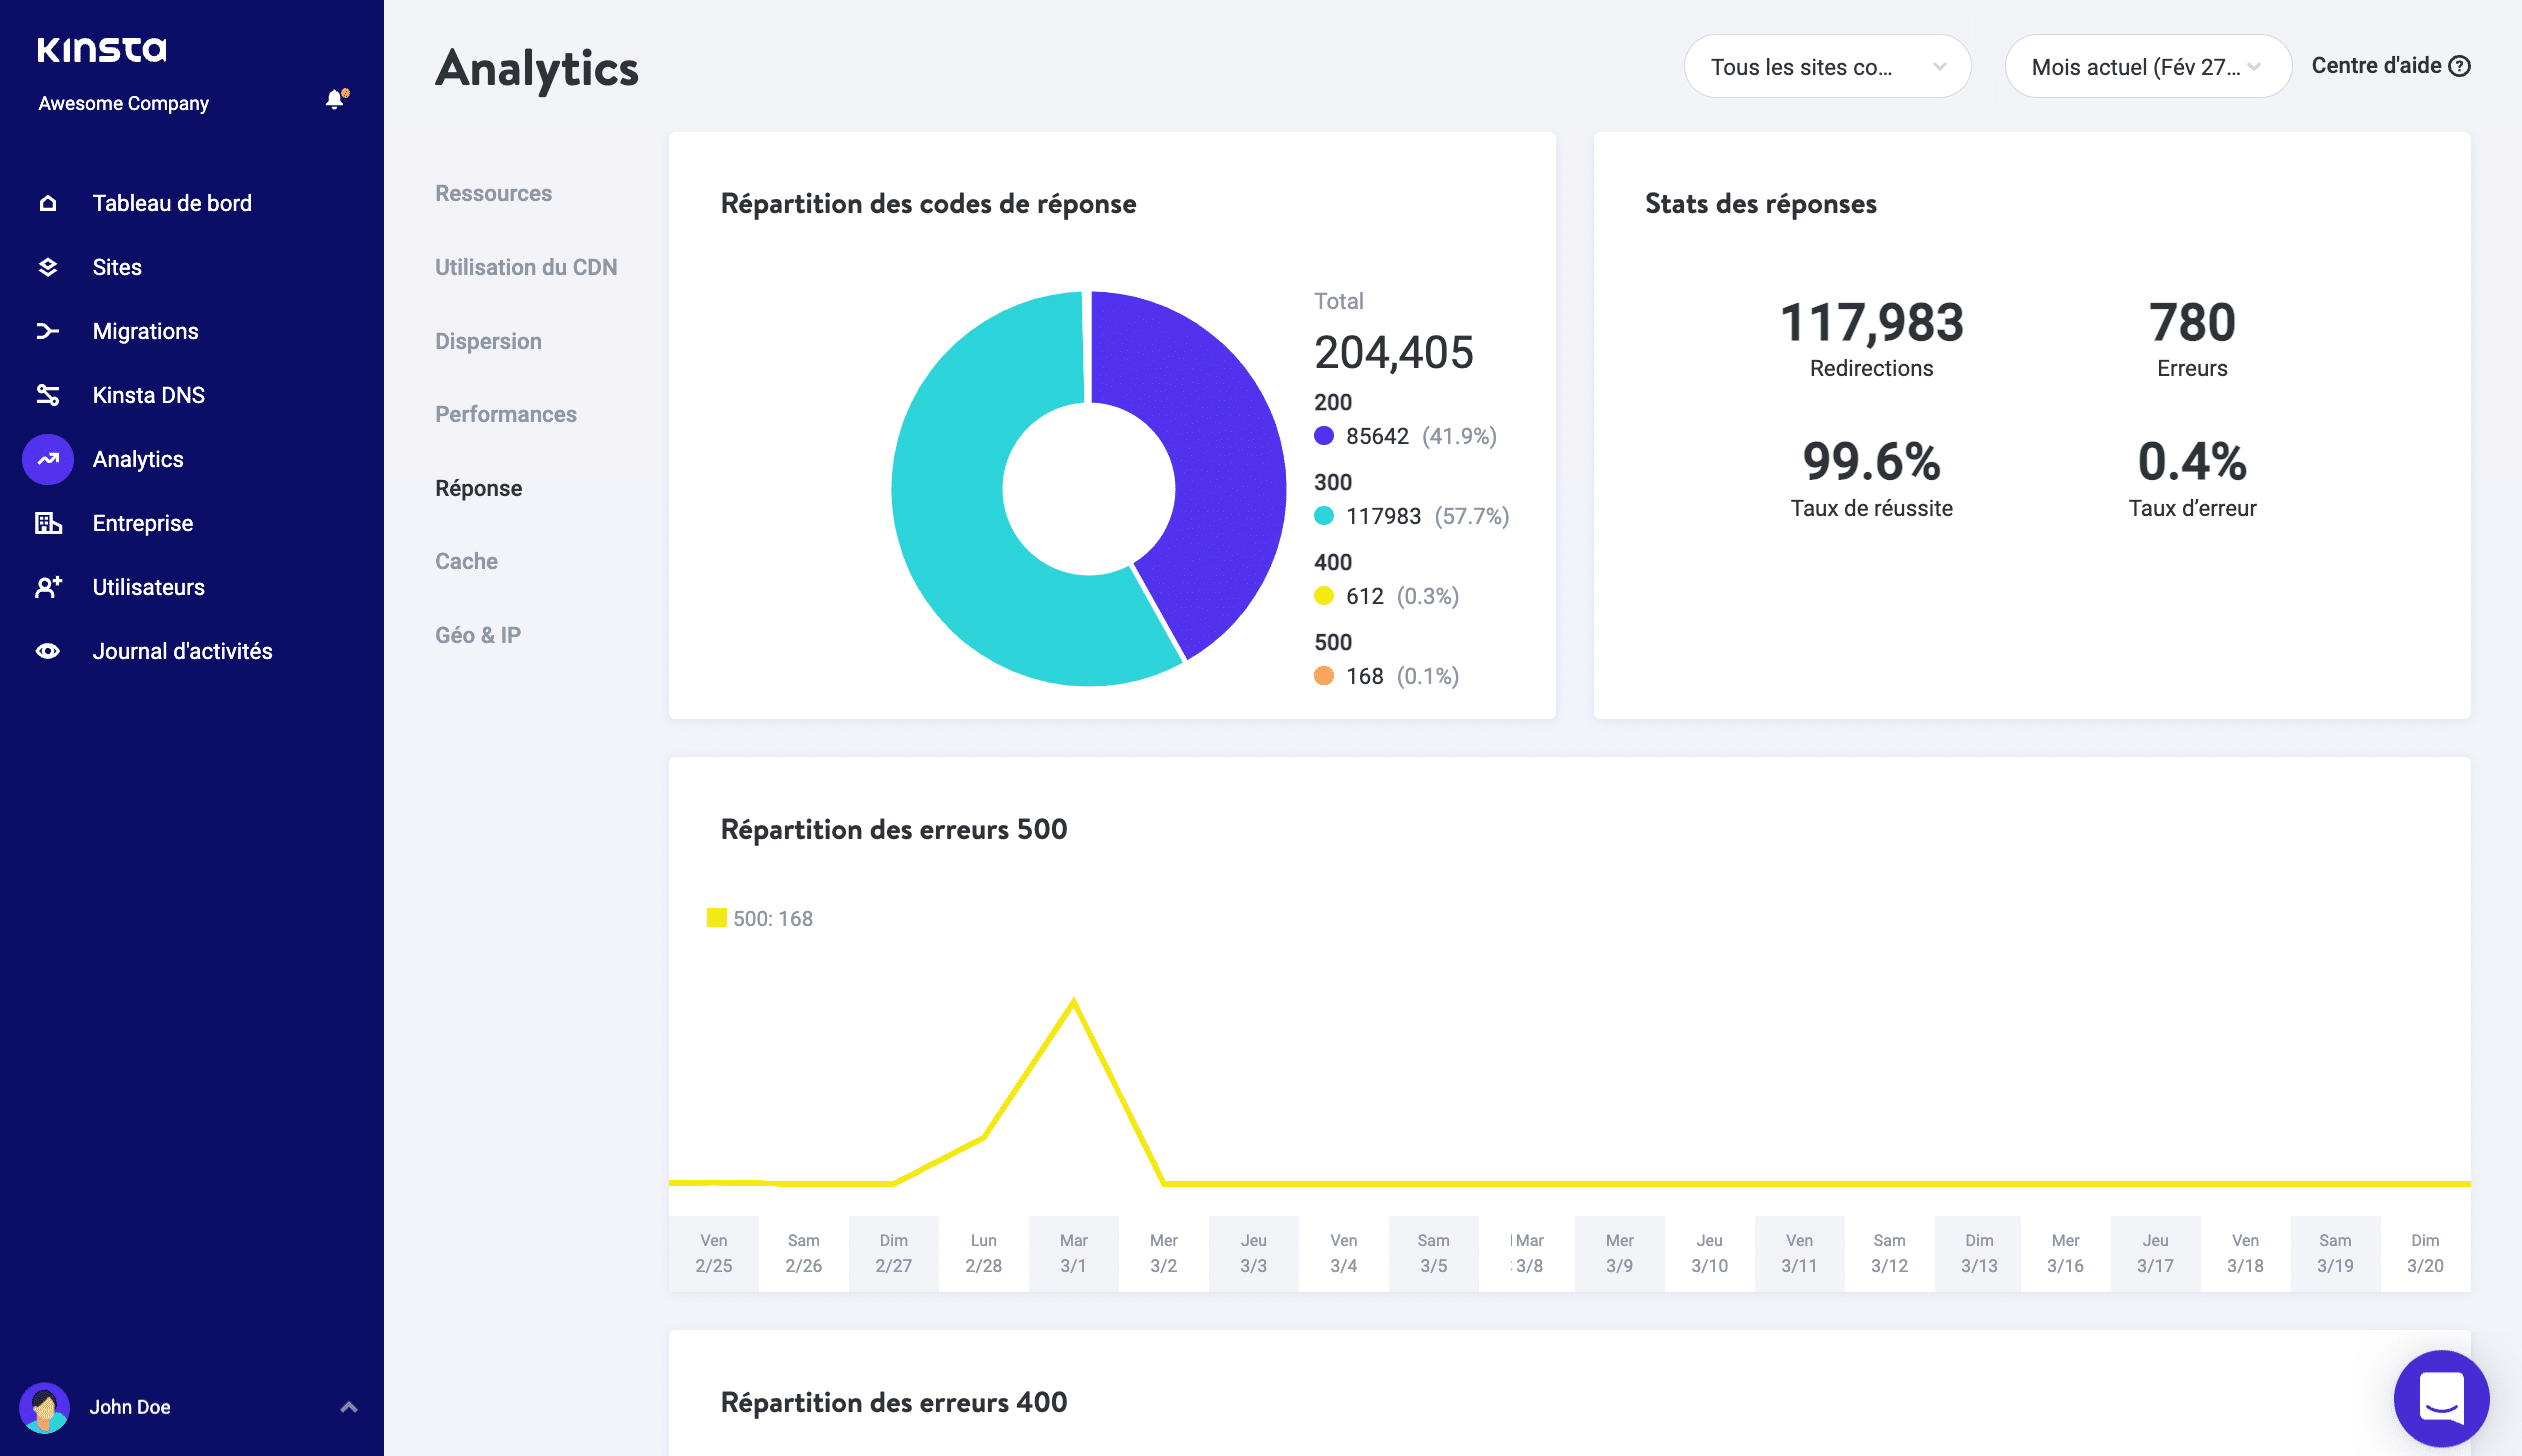Select the Analytics trending-arrow icon
This screenshot has height=1456, width=2522.
(x=47, y=458)
